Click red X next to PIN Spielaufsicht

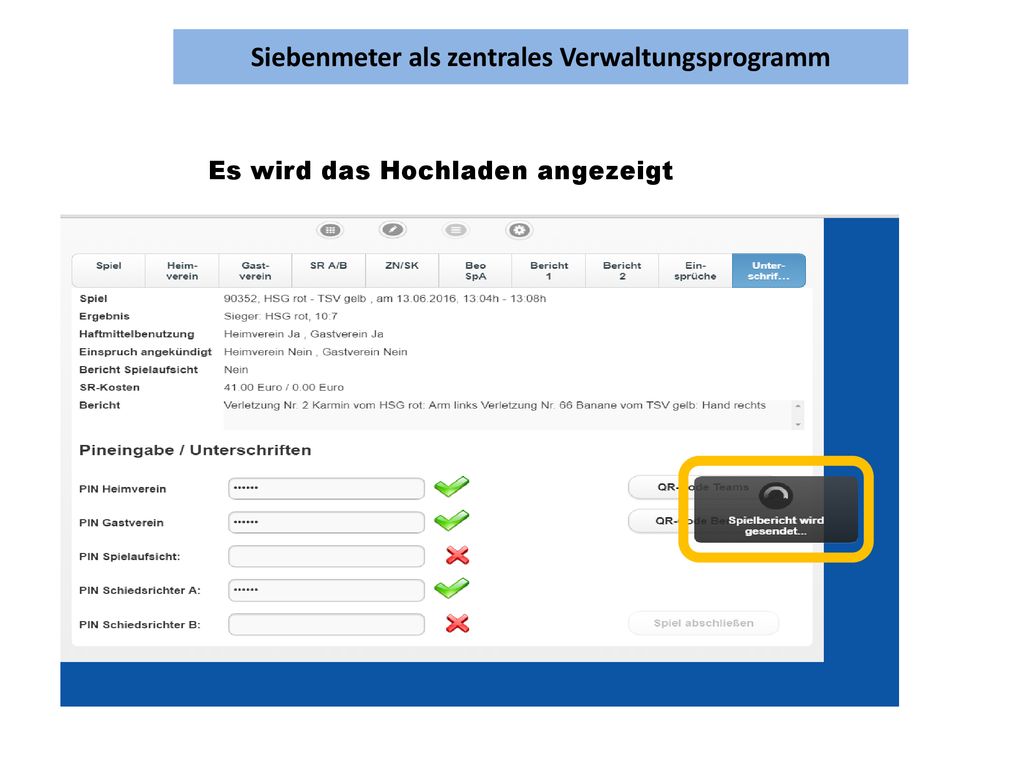click(x=457, y=555)
